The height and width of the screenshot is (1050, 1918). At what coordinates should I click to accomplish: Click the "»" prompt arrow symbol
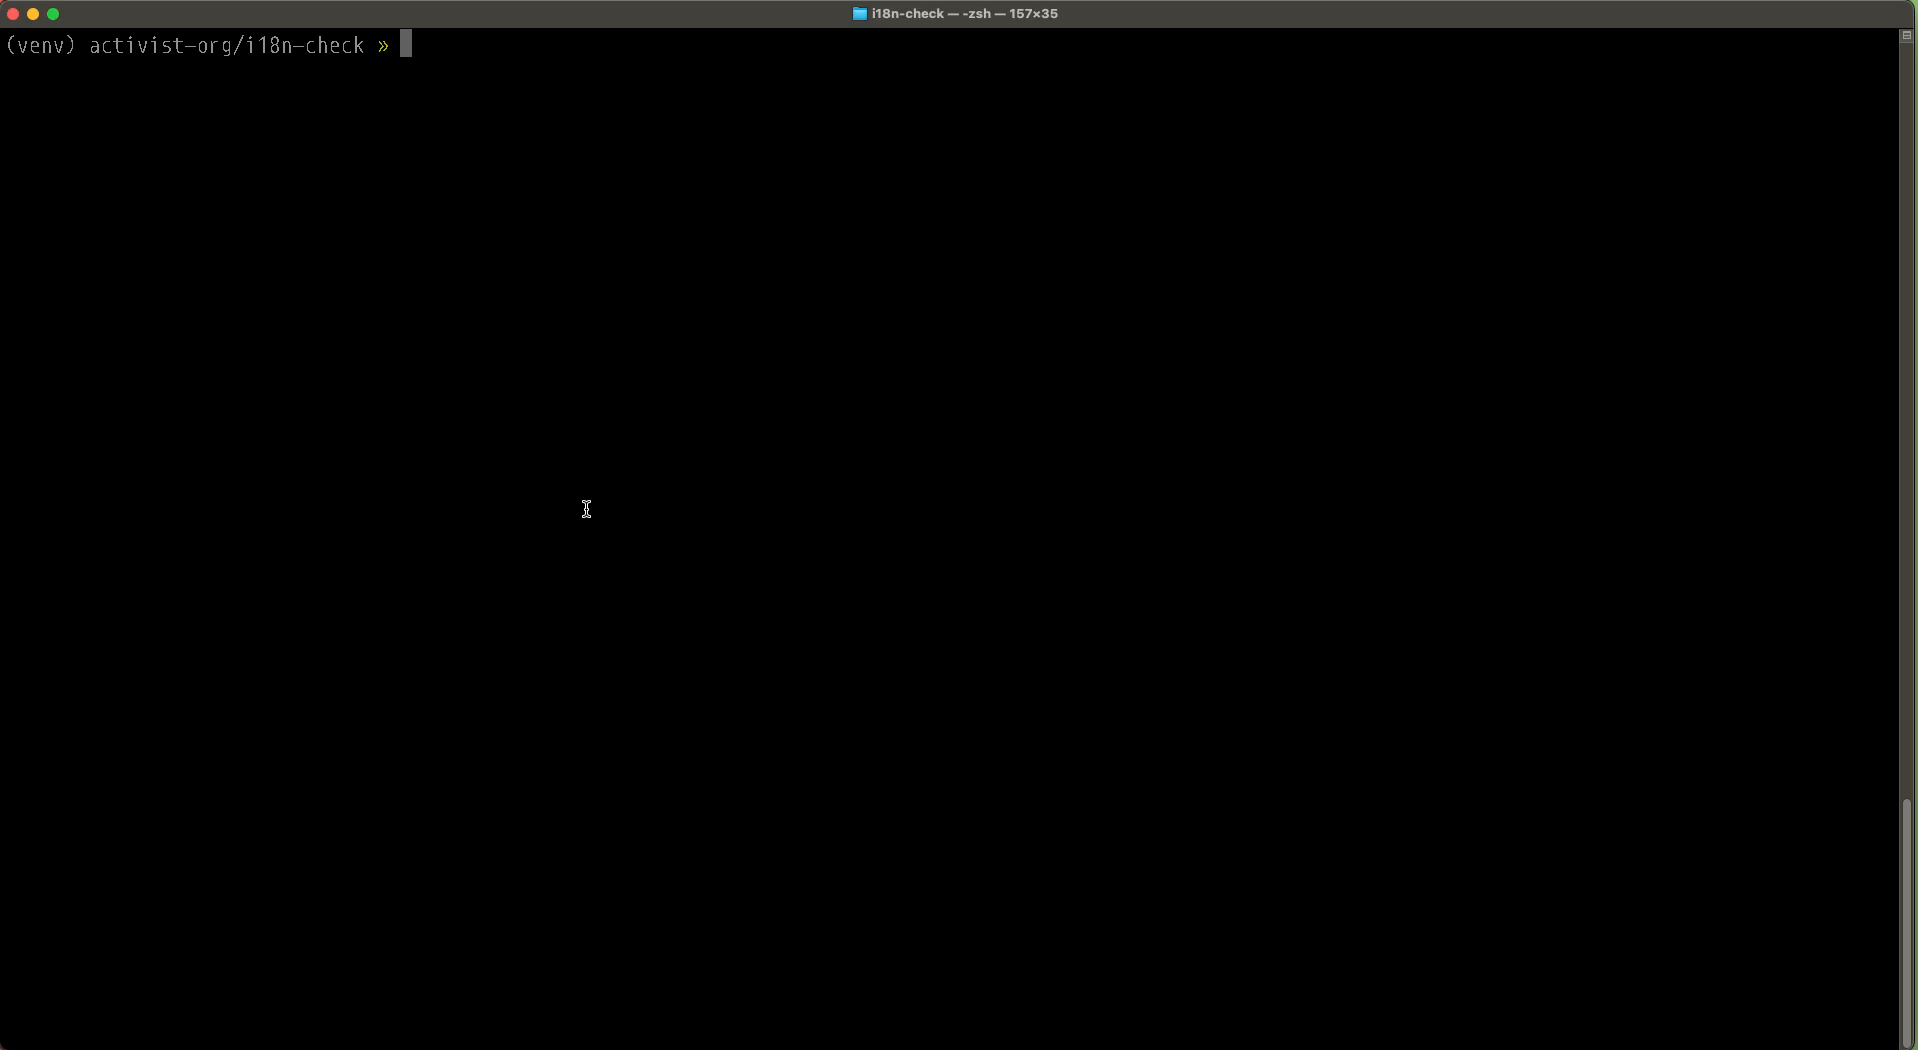click(x=383, y=45)
